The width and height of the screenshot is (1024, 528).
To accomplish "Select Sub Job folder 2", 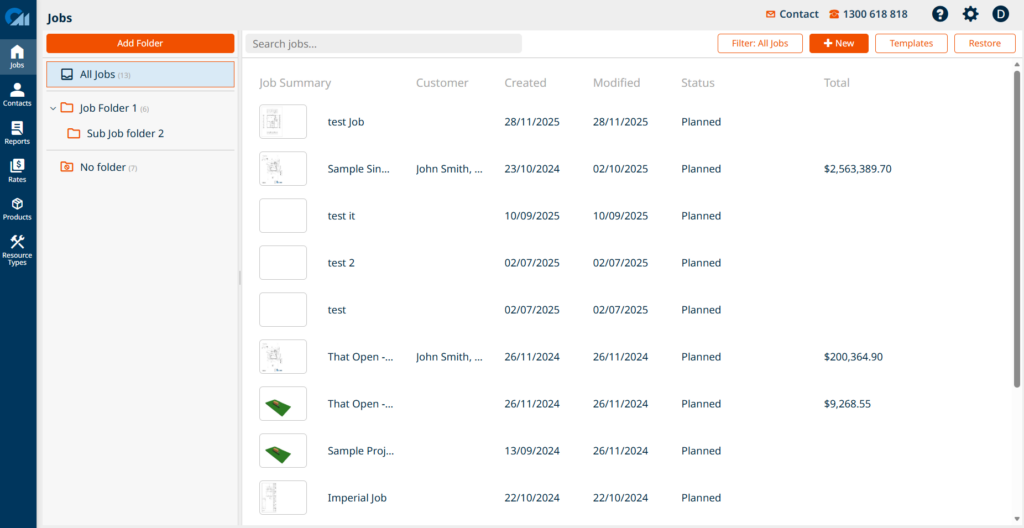I will tap(124, 133).
